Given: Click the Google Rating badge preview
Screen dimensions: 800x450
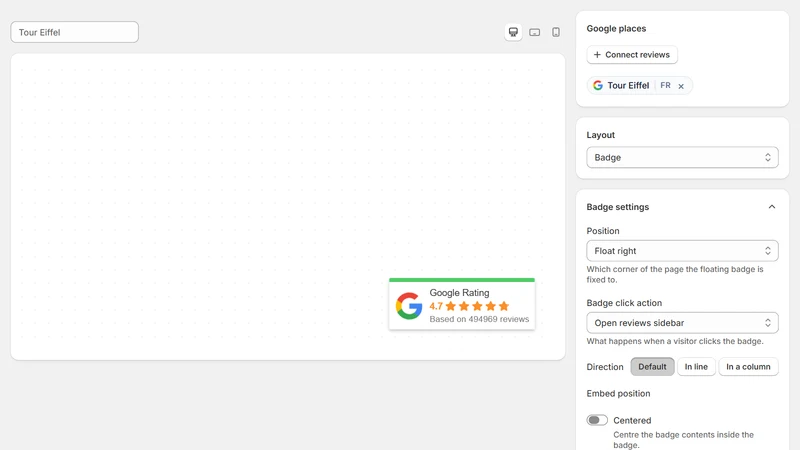Looking at the screenshot, I should (x=462, y=304).
